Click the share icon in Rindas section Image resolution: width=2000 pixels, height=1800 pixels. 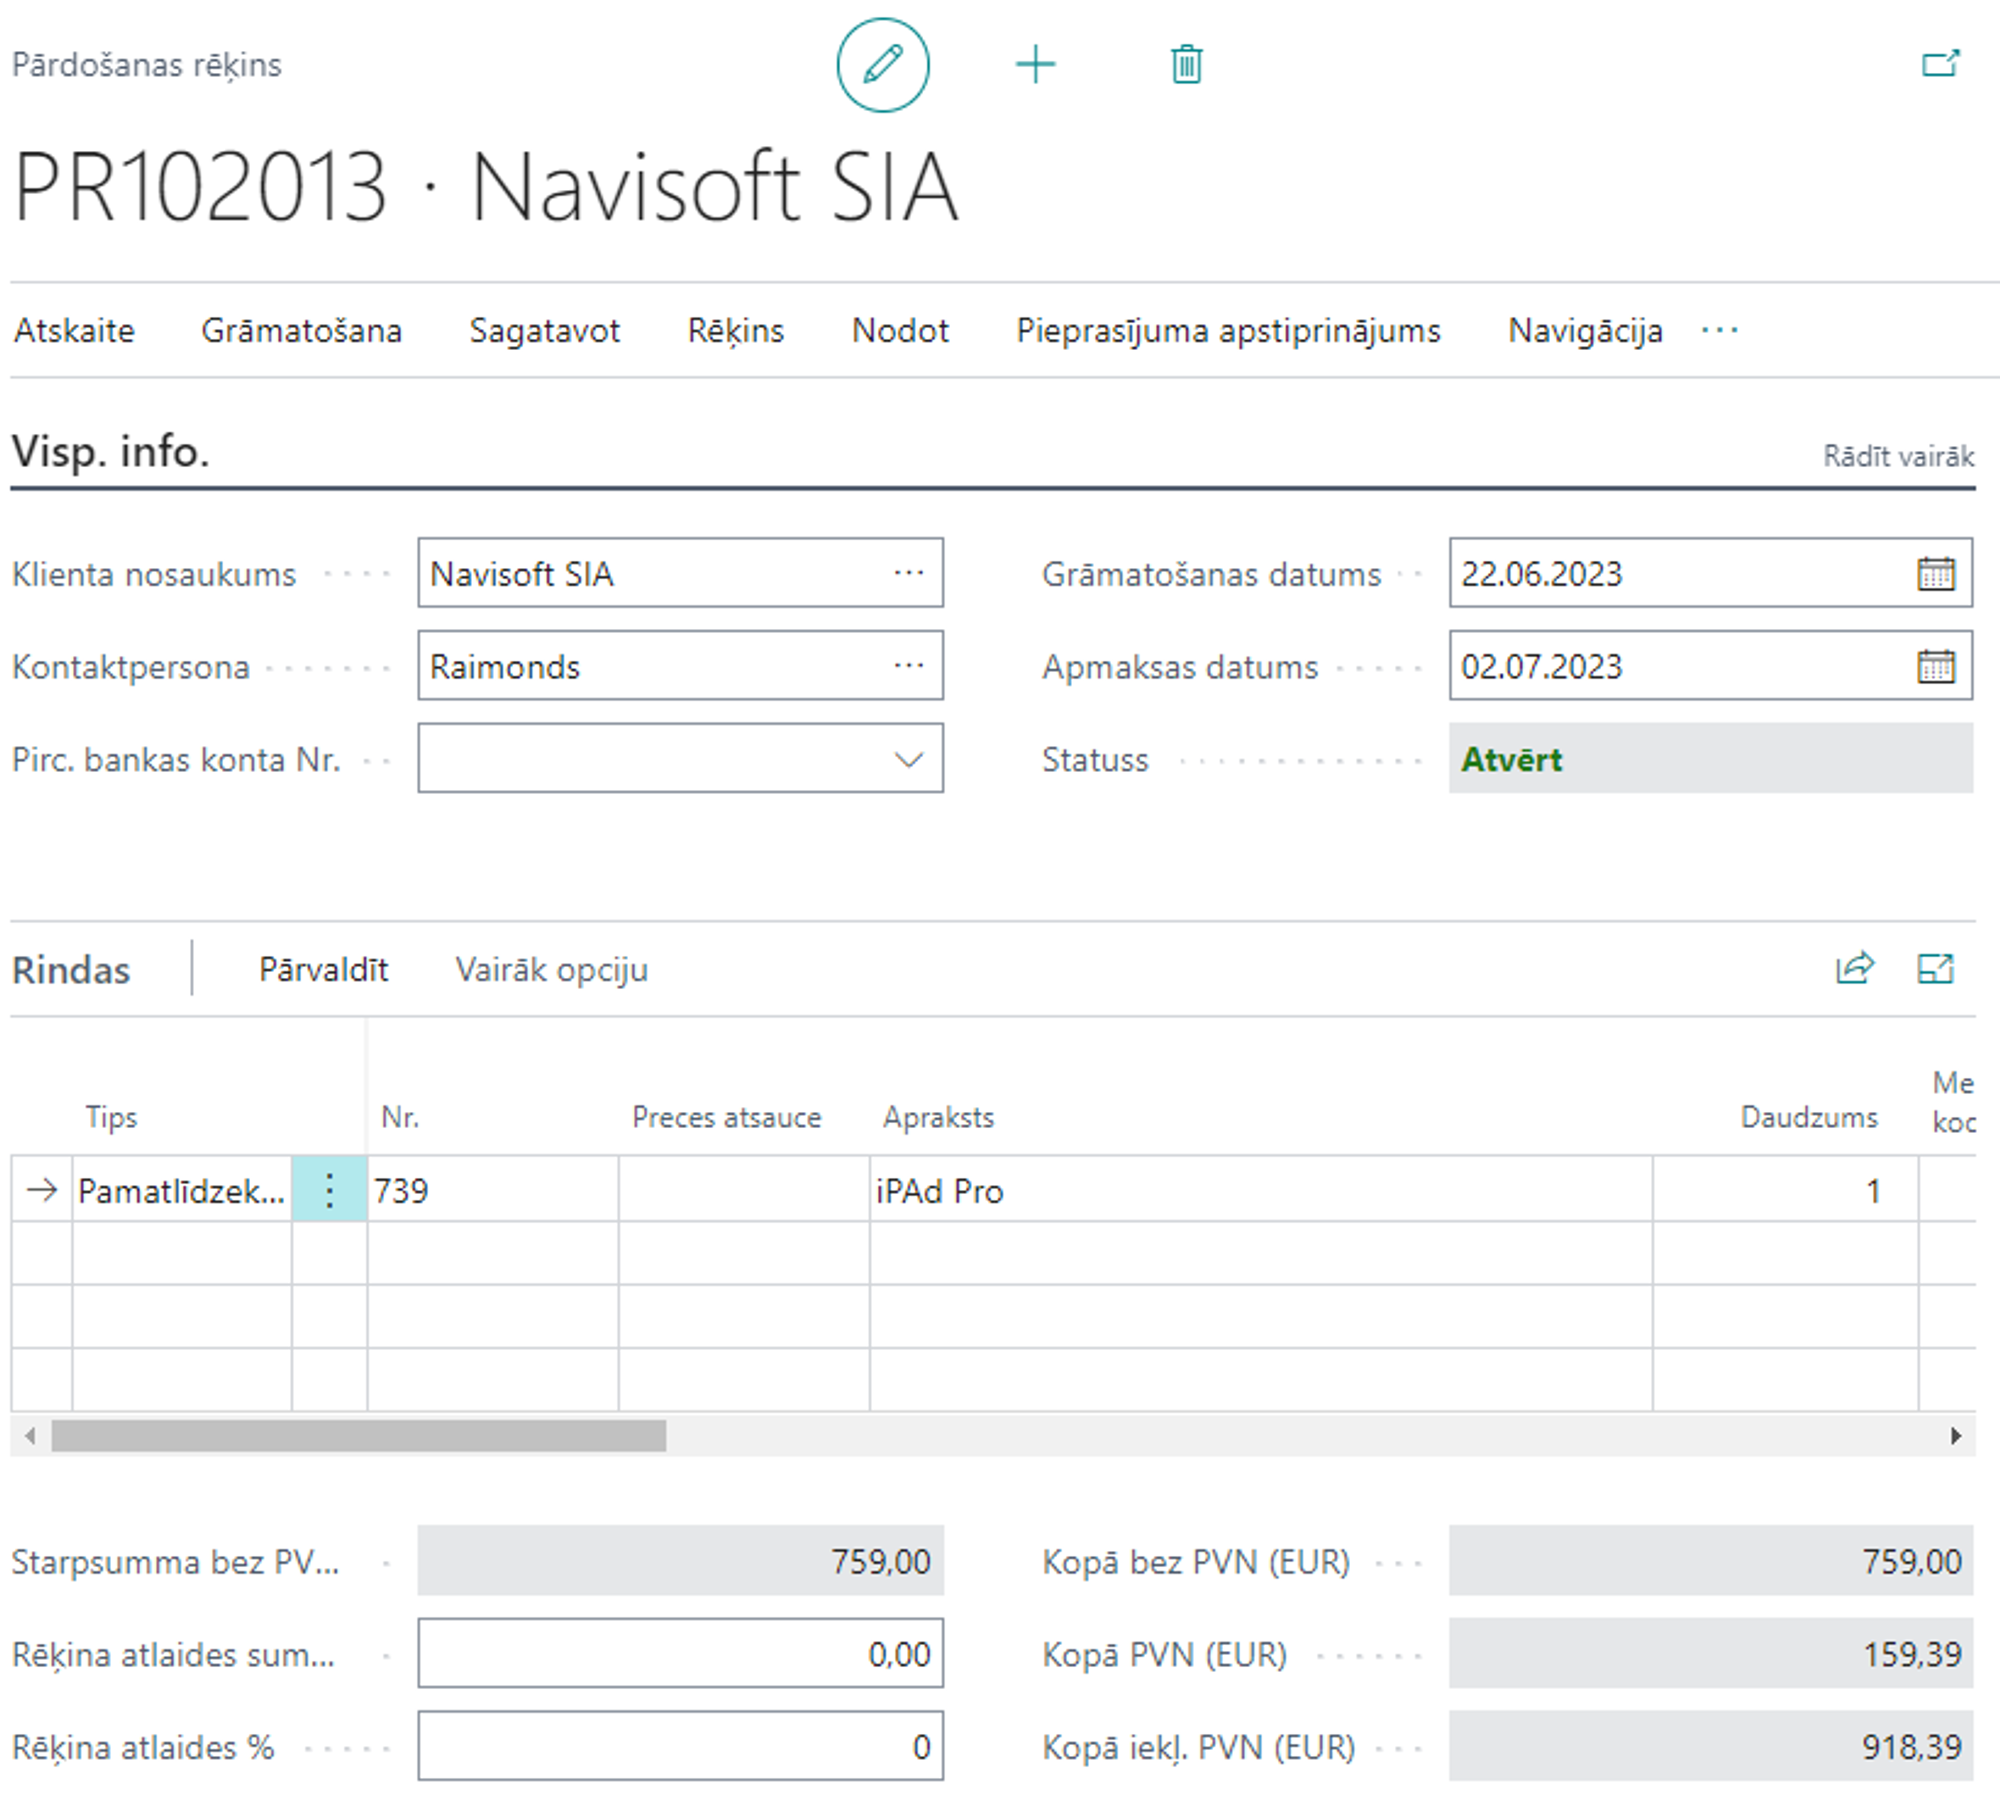[1854, 968]
